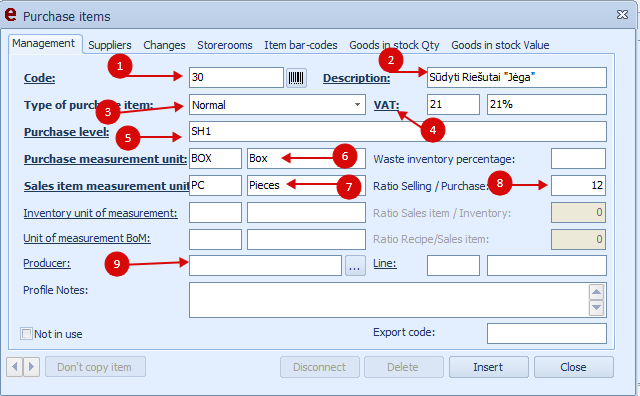Go to next record arrow
This screenshot has width=640, height=396.
pos(31,367)
